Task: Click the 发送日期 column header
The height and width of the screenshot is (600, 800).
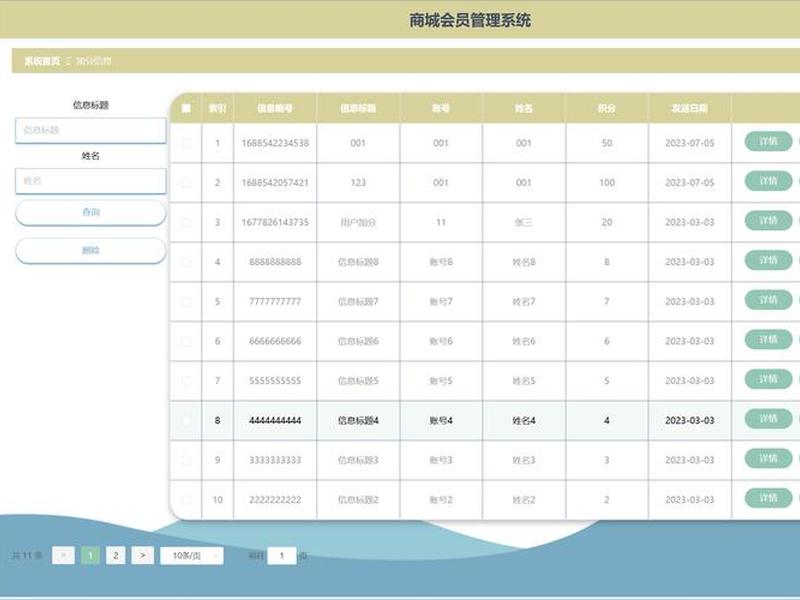Action: (x=690, y=108)
